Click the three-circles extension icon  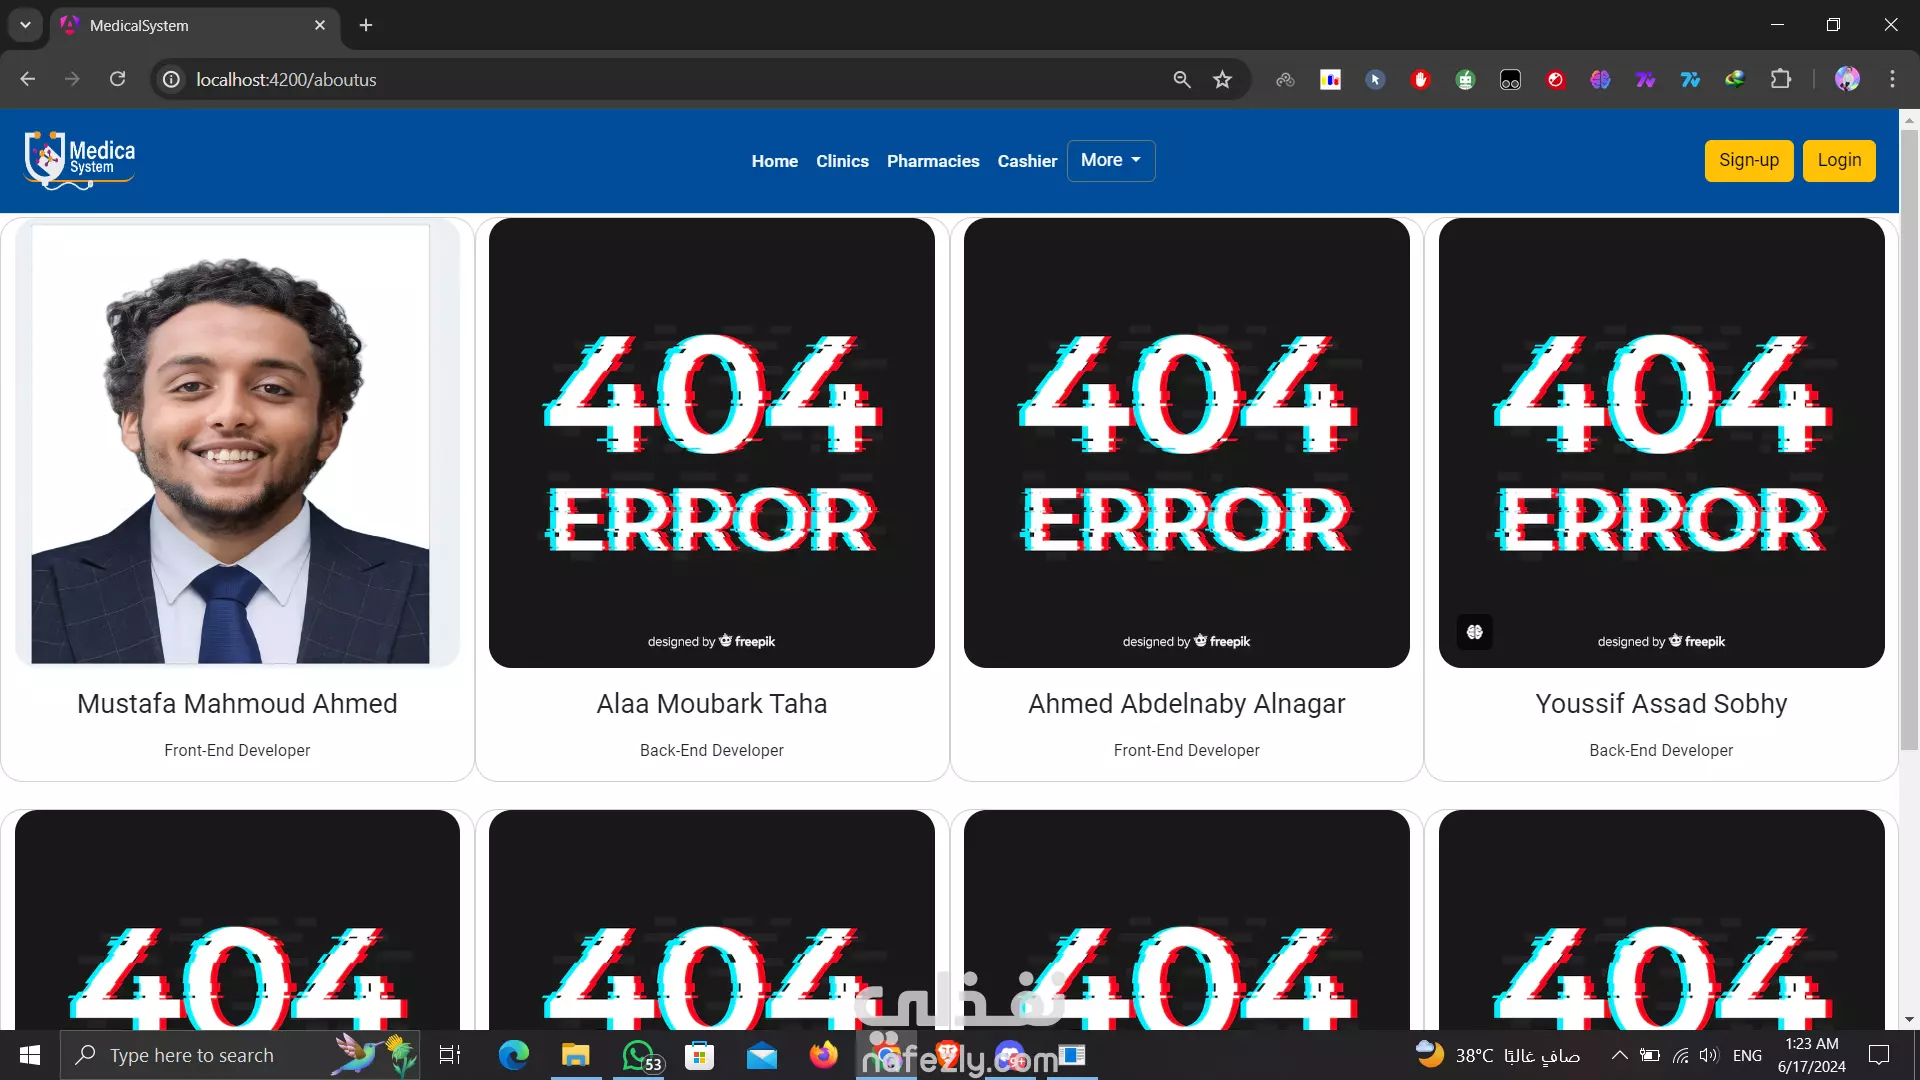[1285, 79]
